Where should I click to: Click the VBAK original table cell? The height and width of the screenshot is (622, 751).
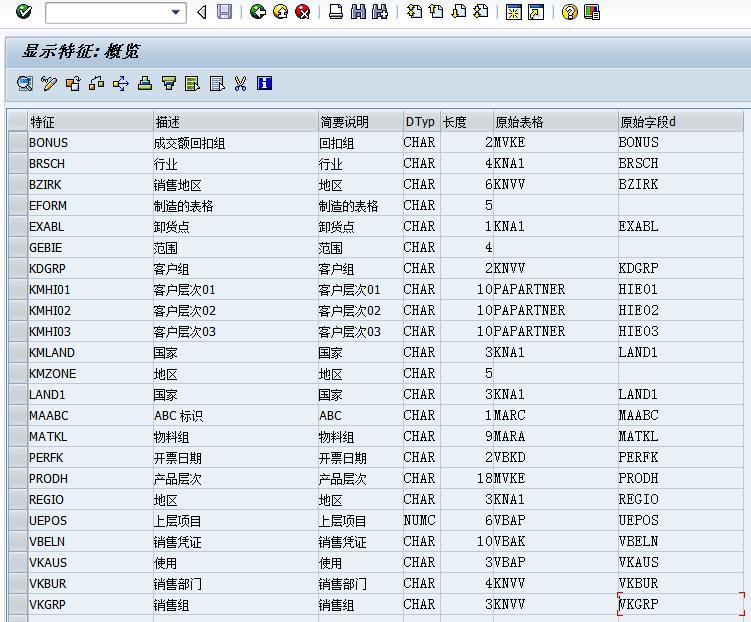click(x=556, y=542)
